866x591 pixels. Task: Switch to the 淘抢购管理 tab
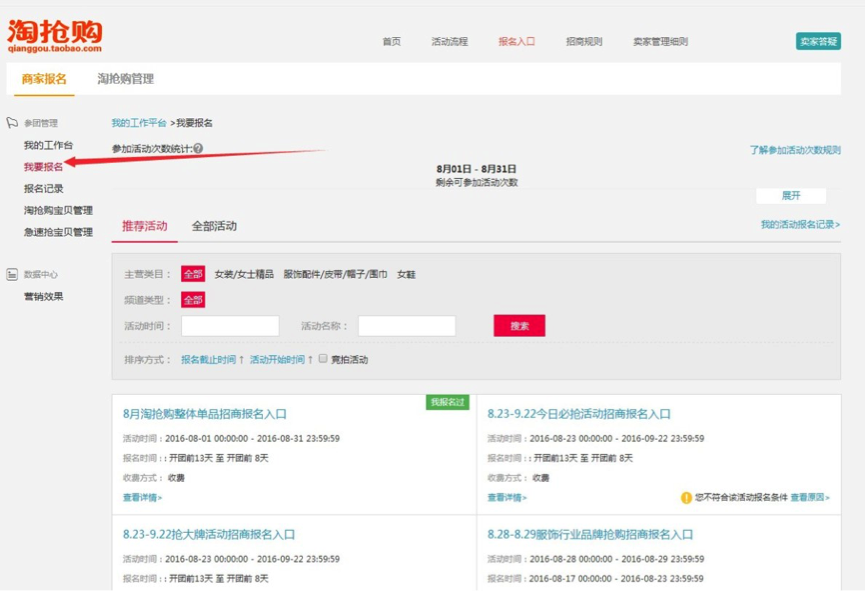125,79
